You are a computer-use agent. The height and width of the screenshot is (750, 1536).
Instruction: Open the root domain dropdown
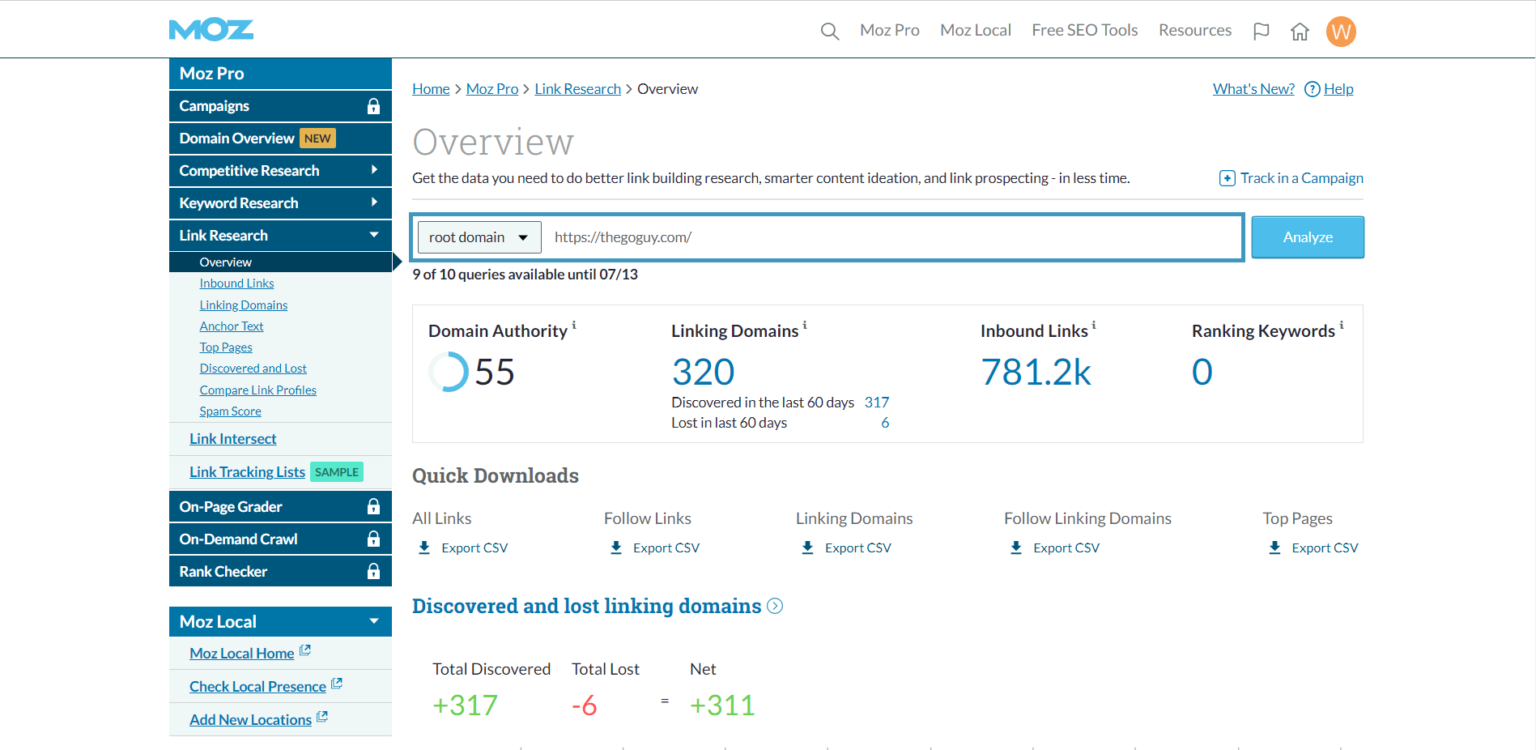pos(479,237)
